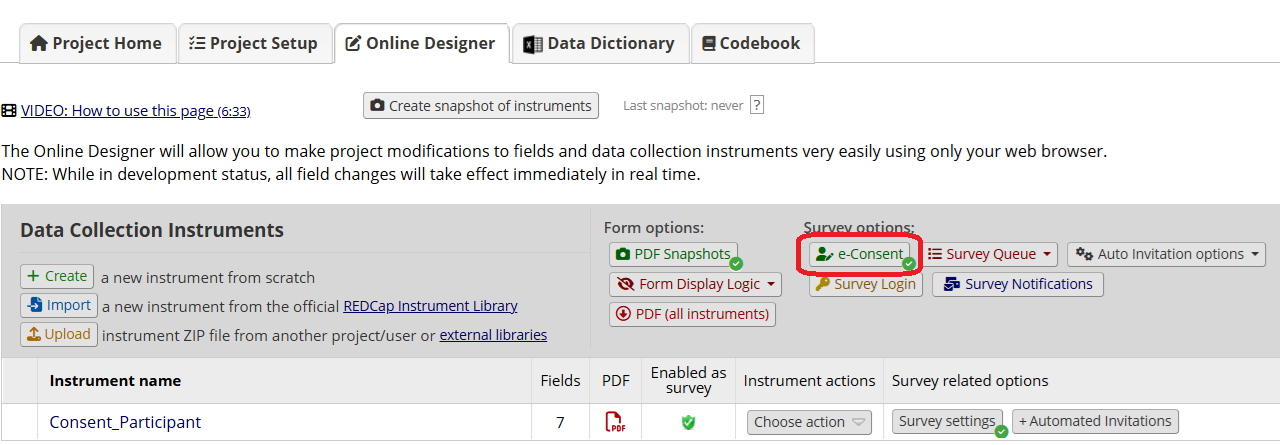This screenshot has height=445, width=1280.
Task: Click the Import instrument button
Action: tap(59, 305)
